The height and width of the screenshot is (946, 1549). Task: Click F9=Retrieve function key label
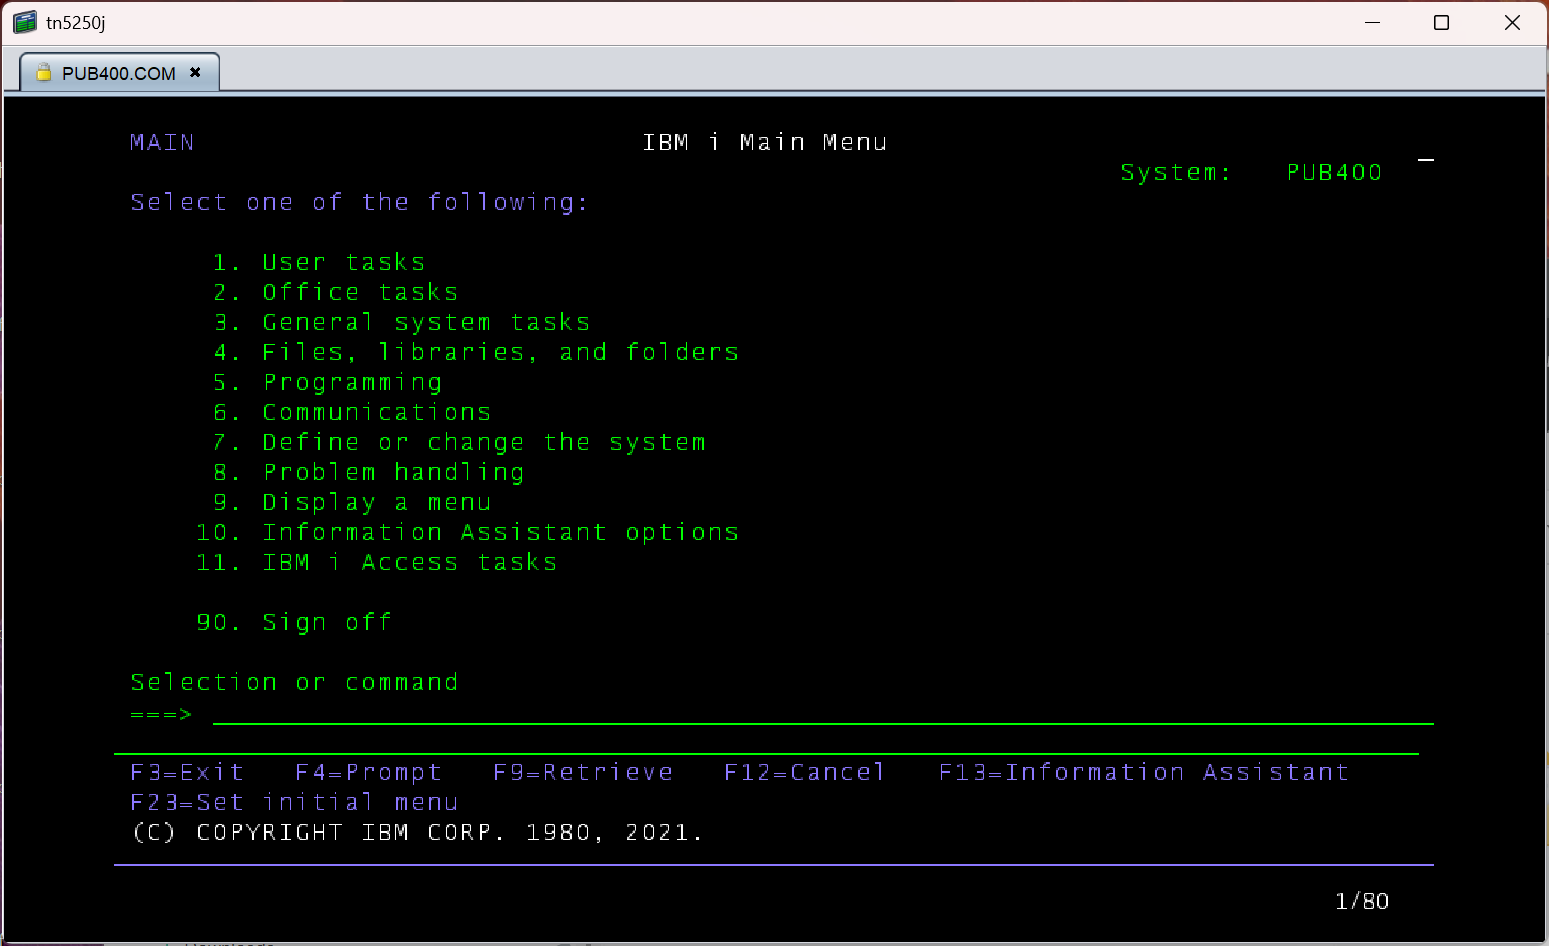pyautogui.click(x=583, y=772)
